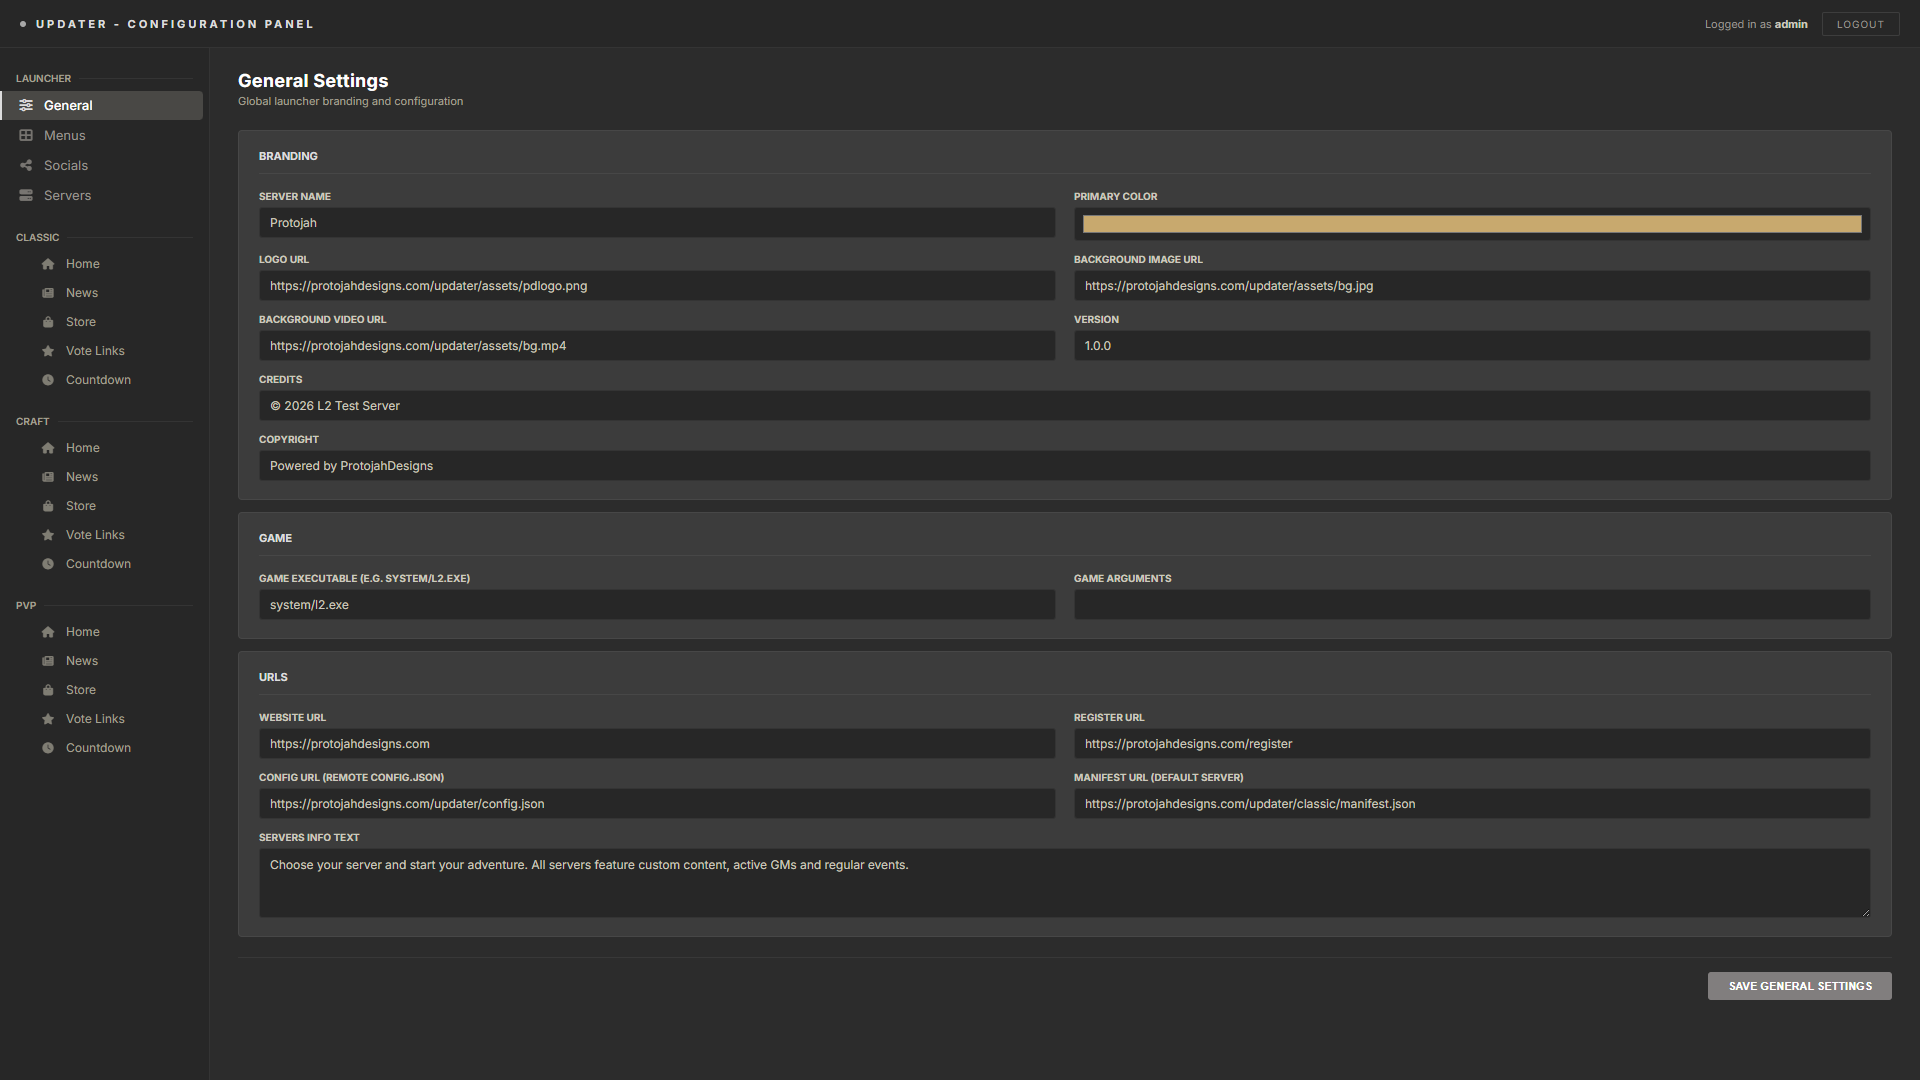Click the Classic News newspaper icon
The width and height of the screenshot is (1920, 1080).
click(48, 293)
